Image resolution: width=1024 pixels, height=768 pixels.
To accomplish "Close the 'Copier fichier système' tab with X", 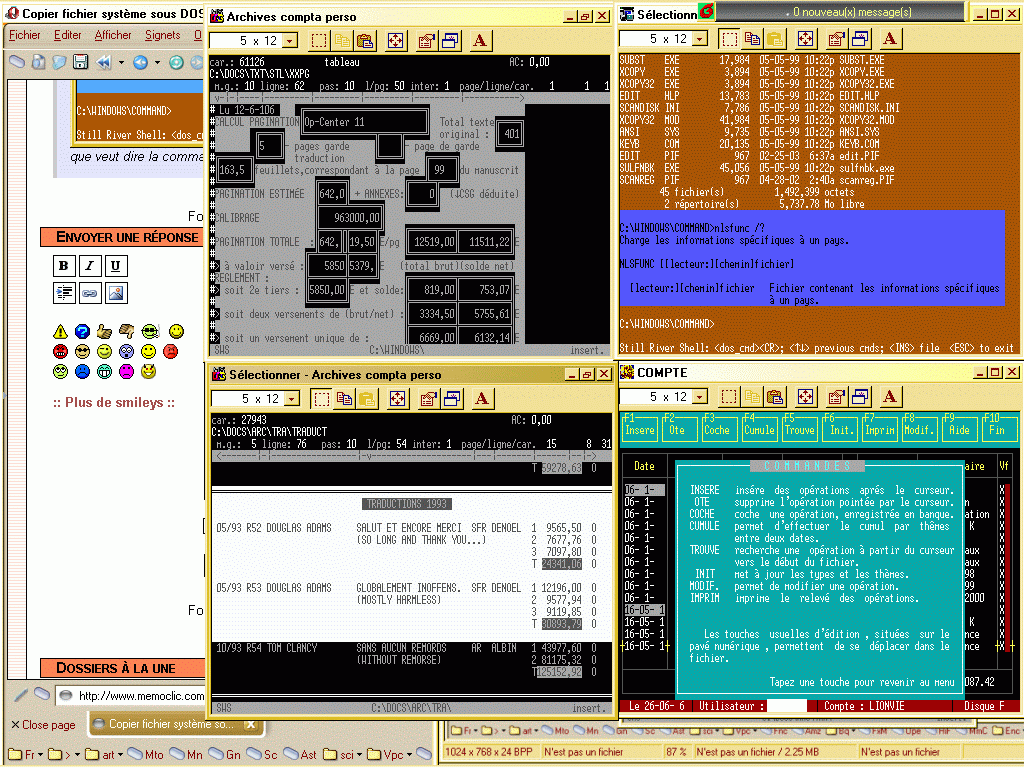I will pos(250,725).
